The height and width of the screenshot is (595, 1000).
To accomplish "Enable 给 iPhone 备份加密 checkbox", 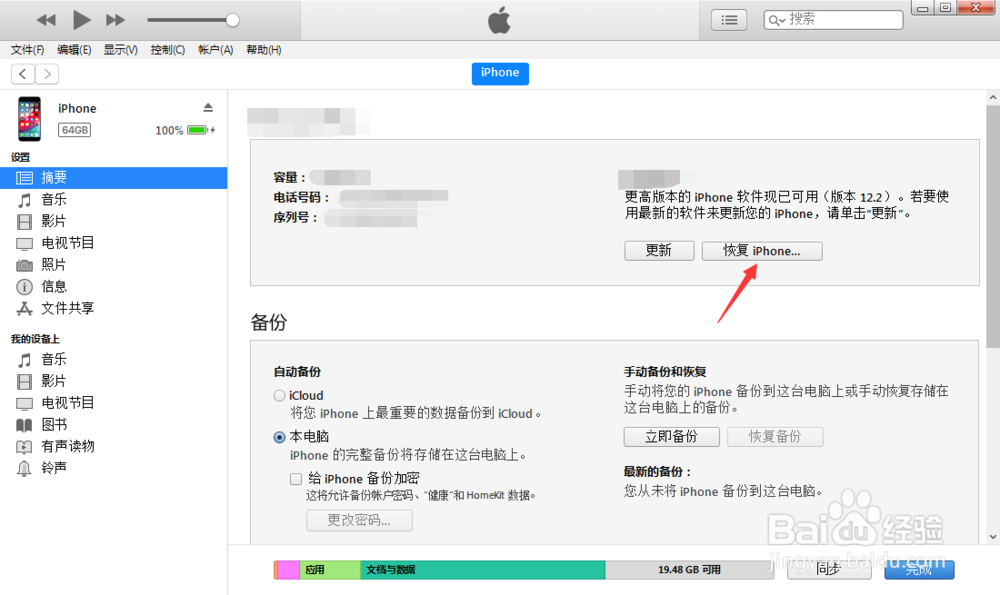I will tap(296, 479).
